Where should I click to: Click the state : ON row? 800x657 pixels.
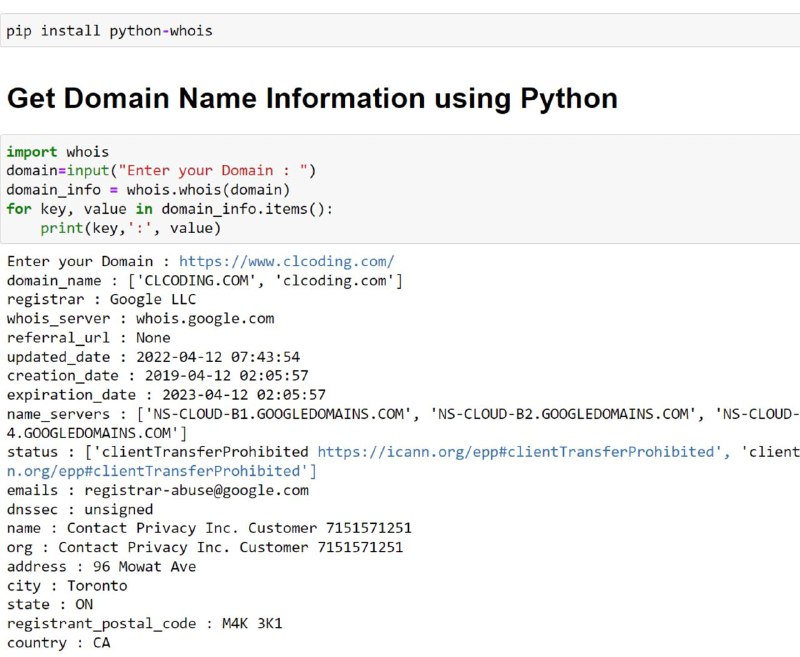coord(49,604)
